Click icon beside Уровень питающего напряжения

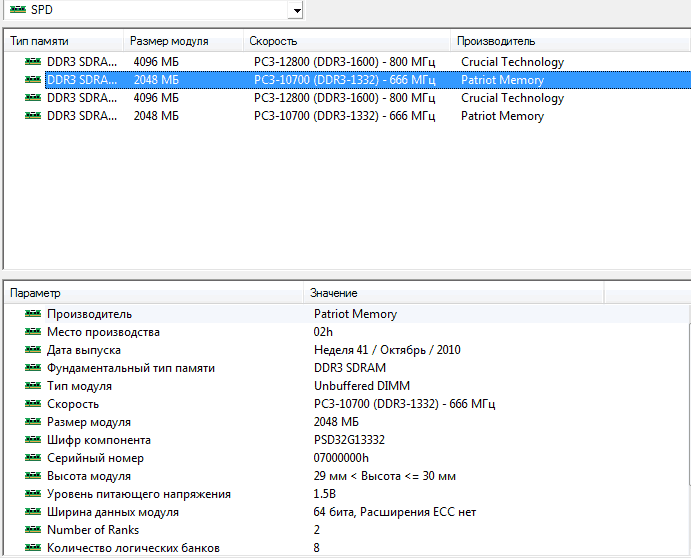(33, 494)
